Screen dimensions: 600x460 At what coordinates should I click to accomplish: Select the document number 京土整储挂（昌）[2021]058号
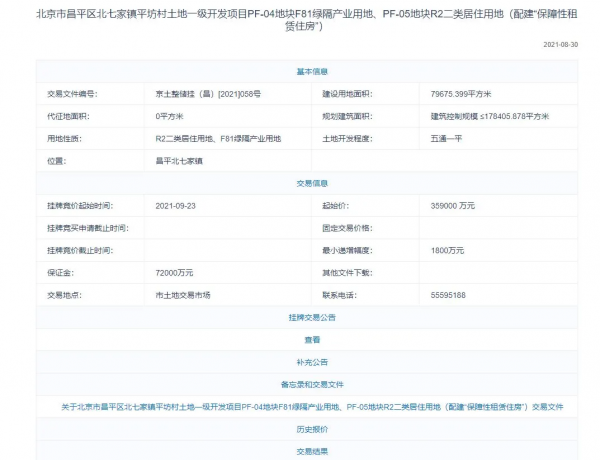point(208,94)
